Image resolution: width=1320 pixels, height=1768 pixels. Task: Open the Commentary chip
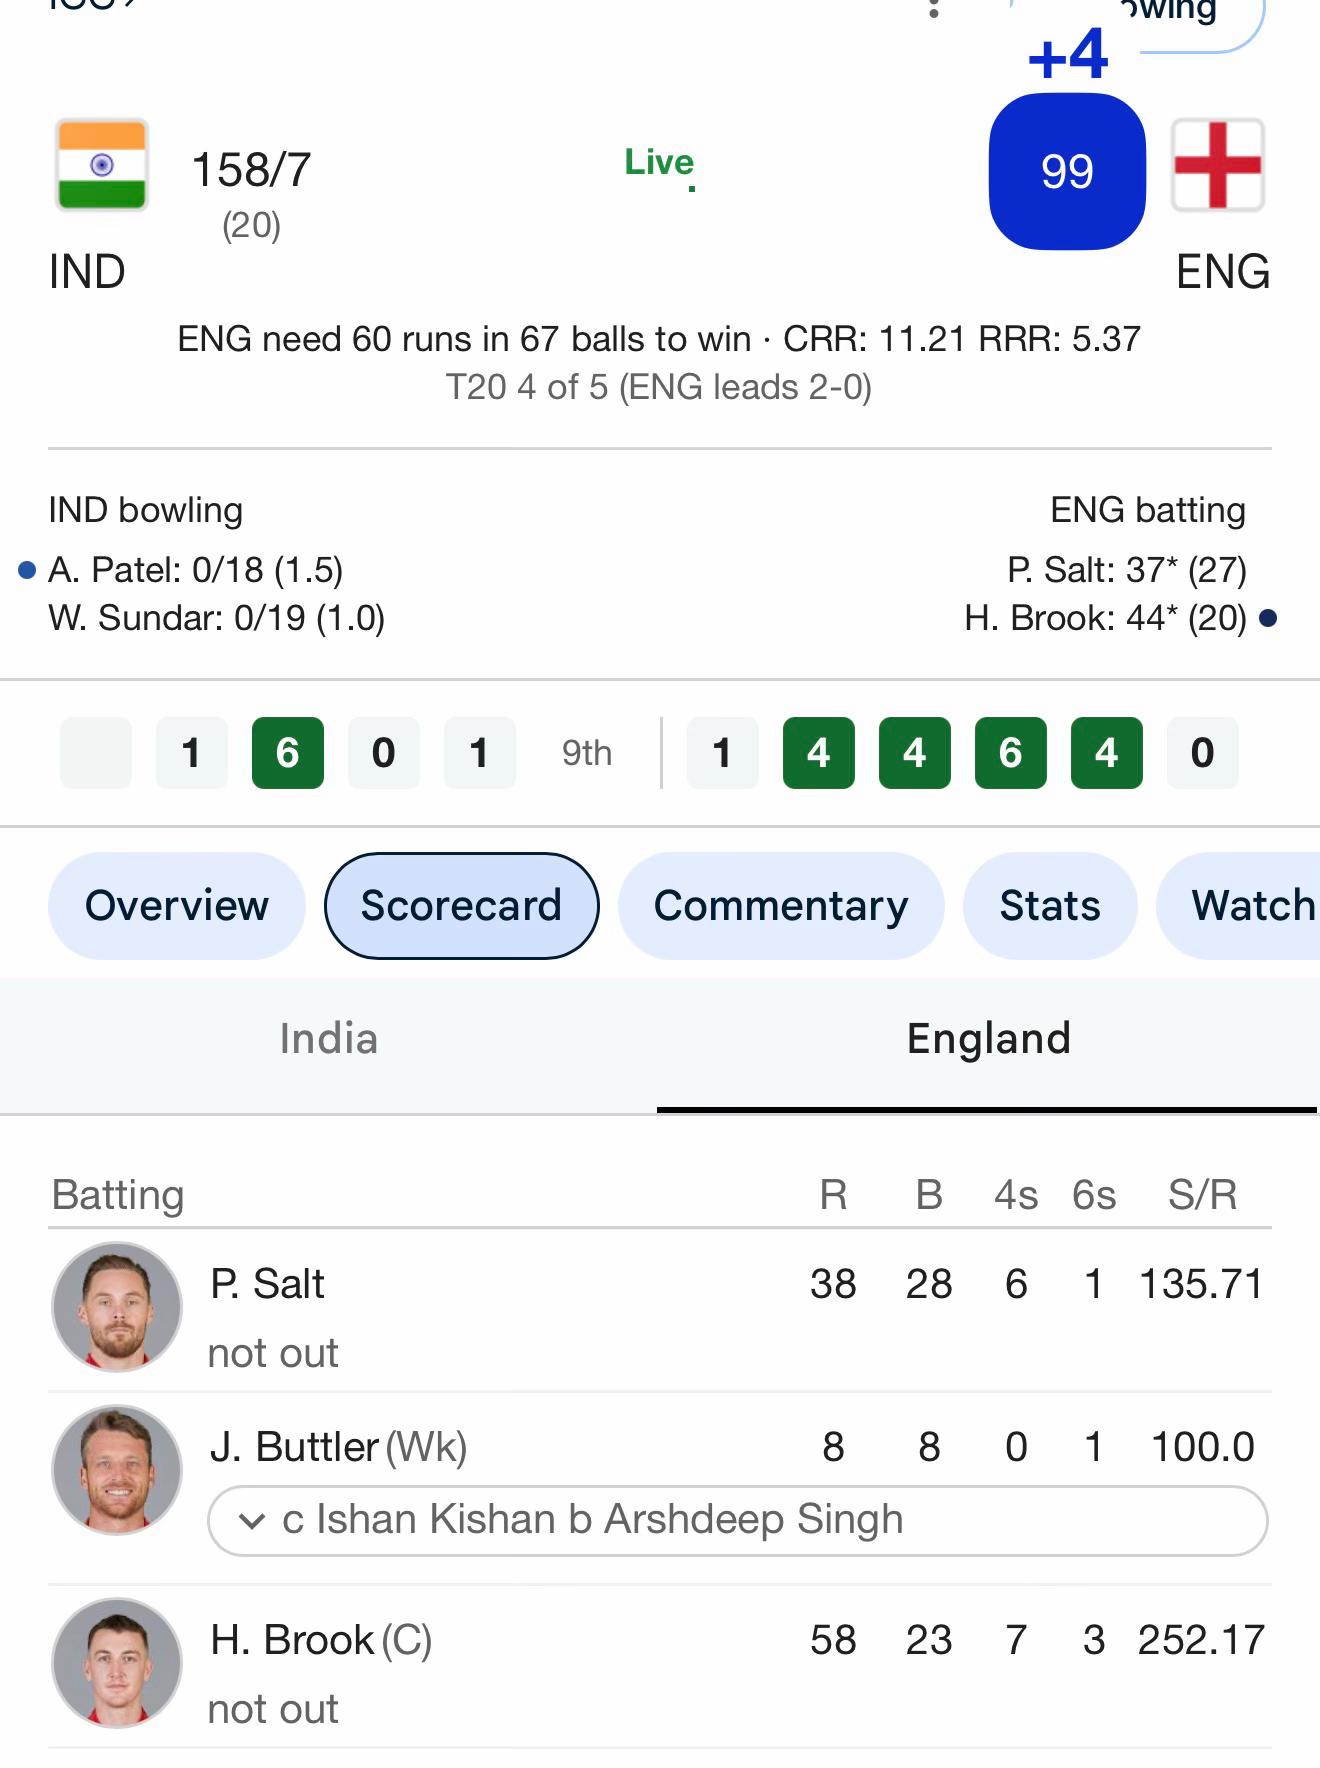tap(781, 906)
